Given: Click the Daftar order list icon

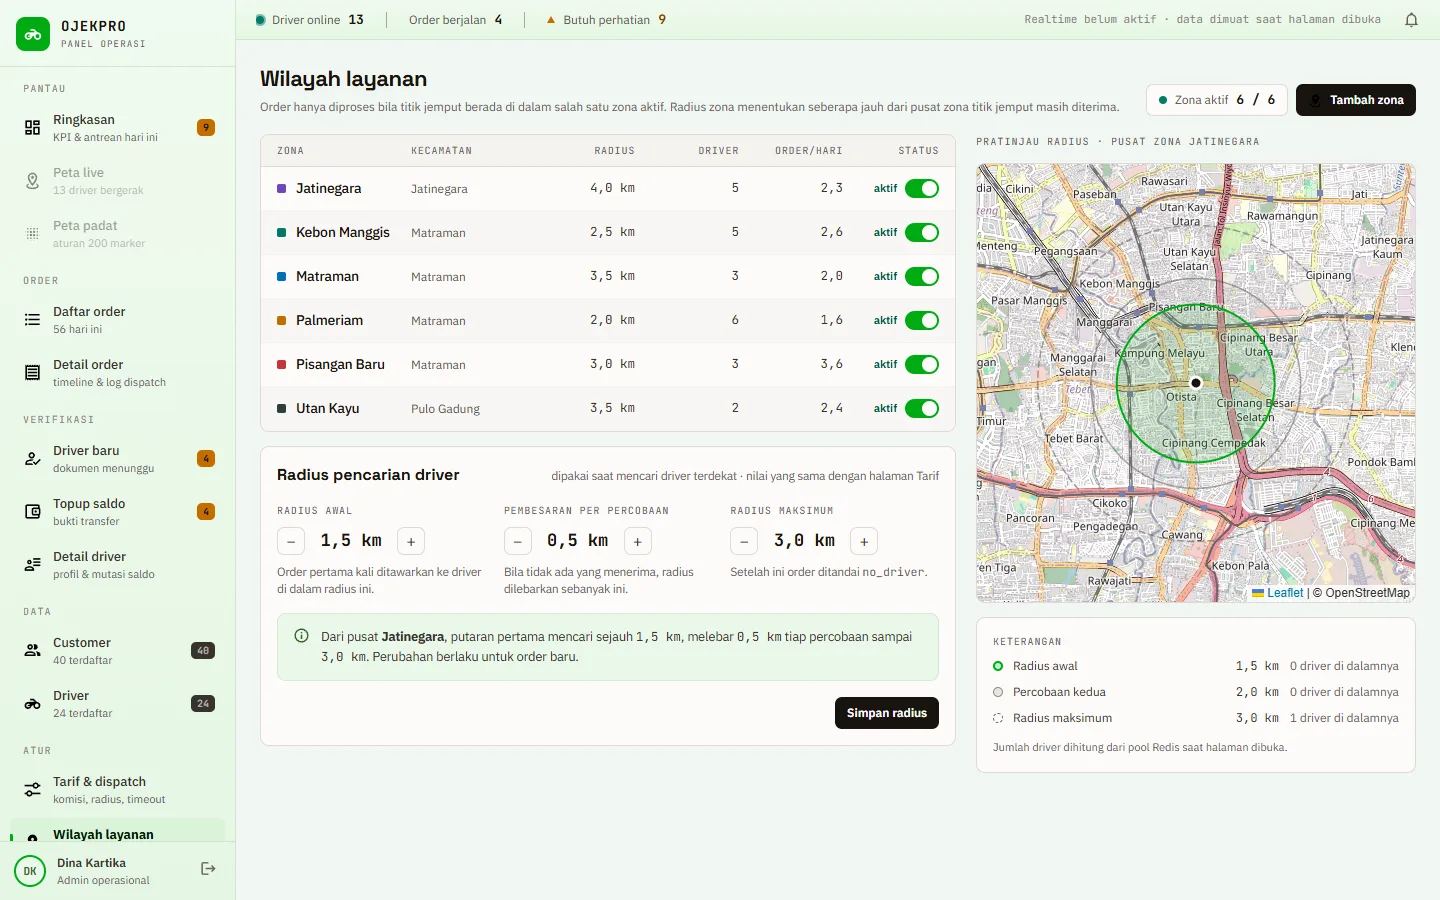Looking at the screenshot, I should [33, 320].
